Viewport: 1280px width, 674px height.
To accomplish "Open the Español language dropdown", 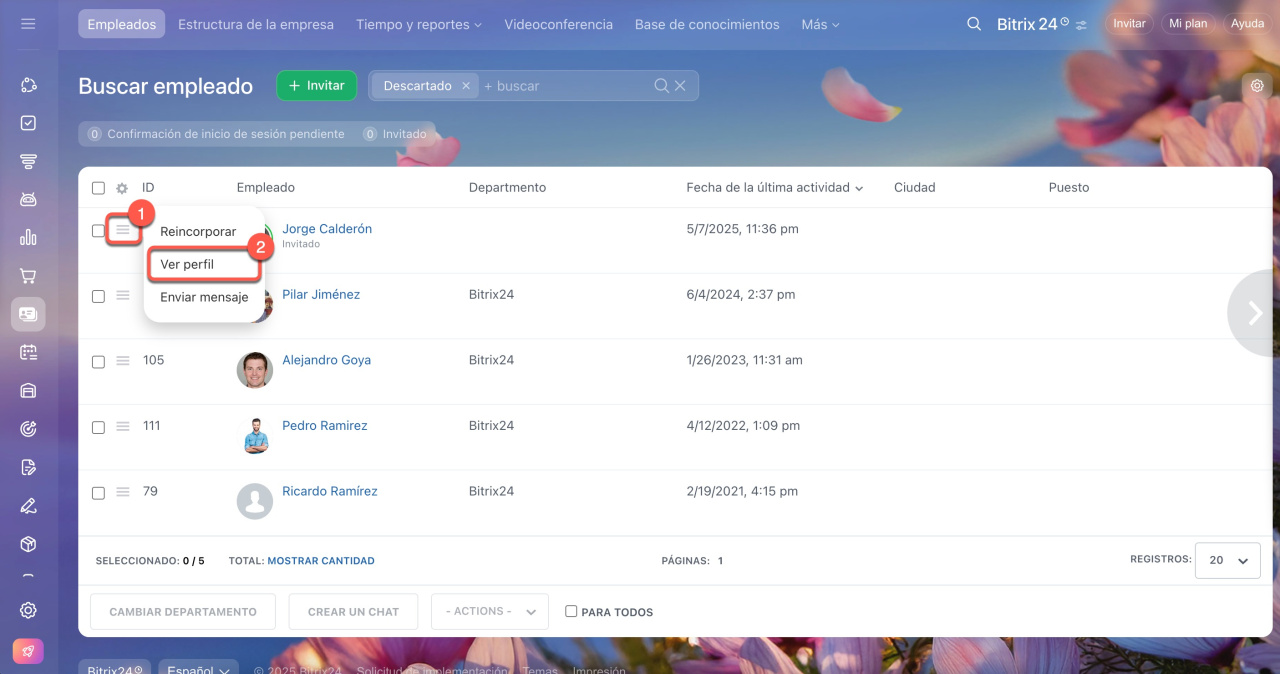I will pyautogui.click(x=198, y=671).
